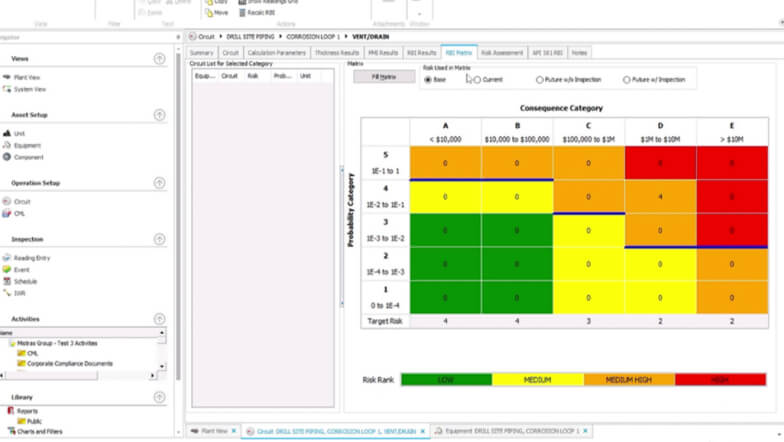Select the Current risk radio button
Image resolution: width=784 pixels, height=442 pixels.
point(478,80)
